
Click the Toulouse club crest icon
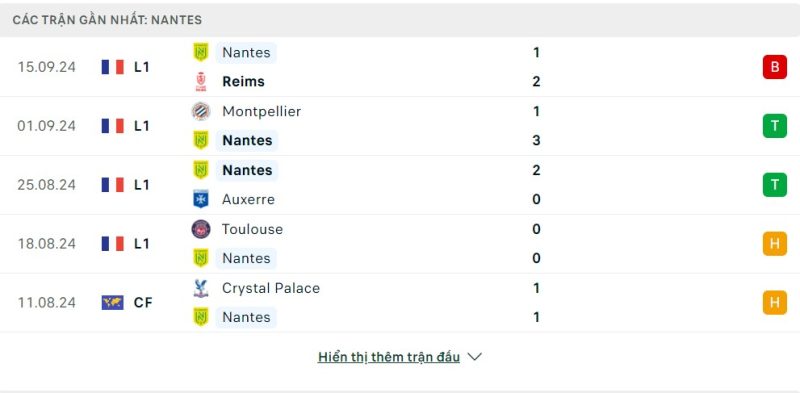pos(201,229)
